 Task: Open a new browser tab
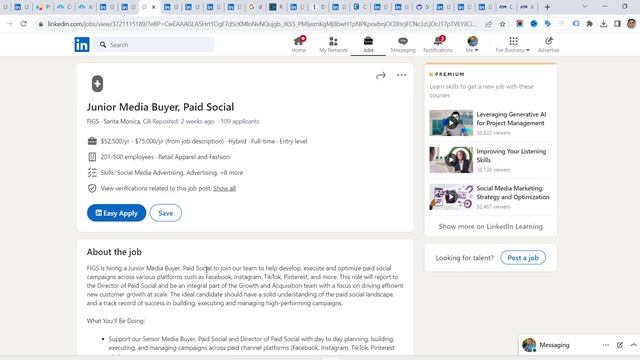click(547, 7)
